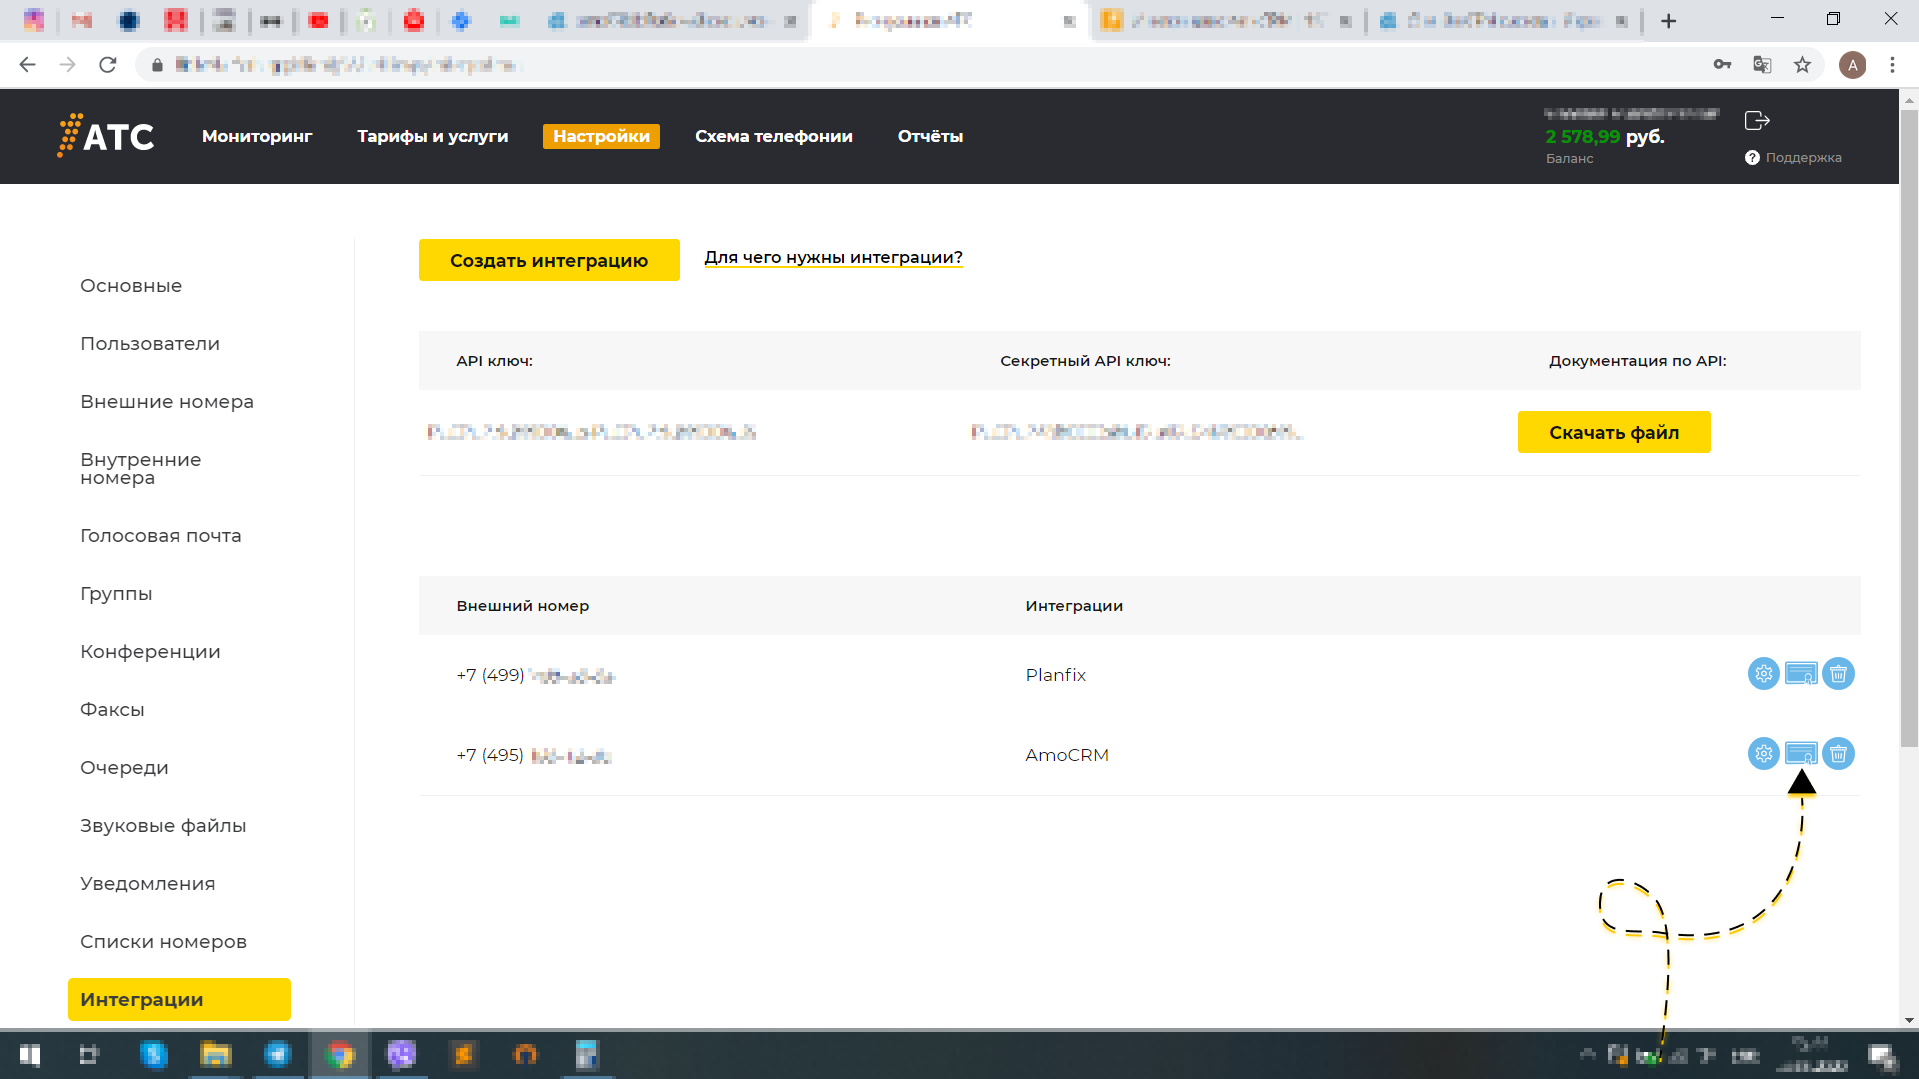Open Голосовая почта settings page
Image resolution: width=1919 pixels, height=1079 pixels.
161,536
